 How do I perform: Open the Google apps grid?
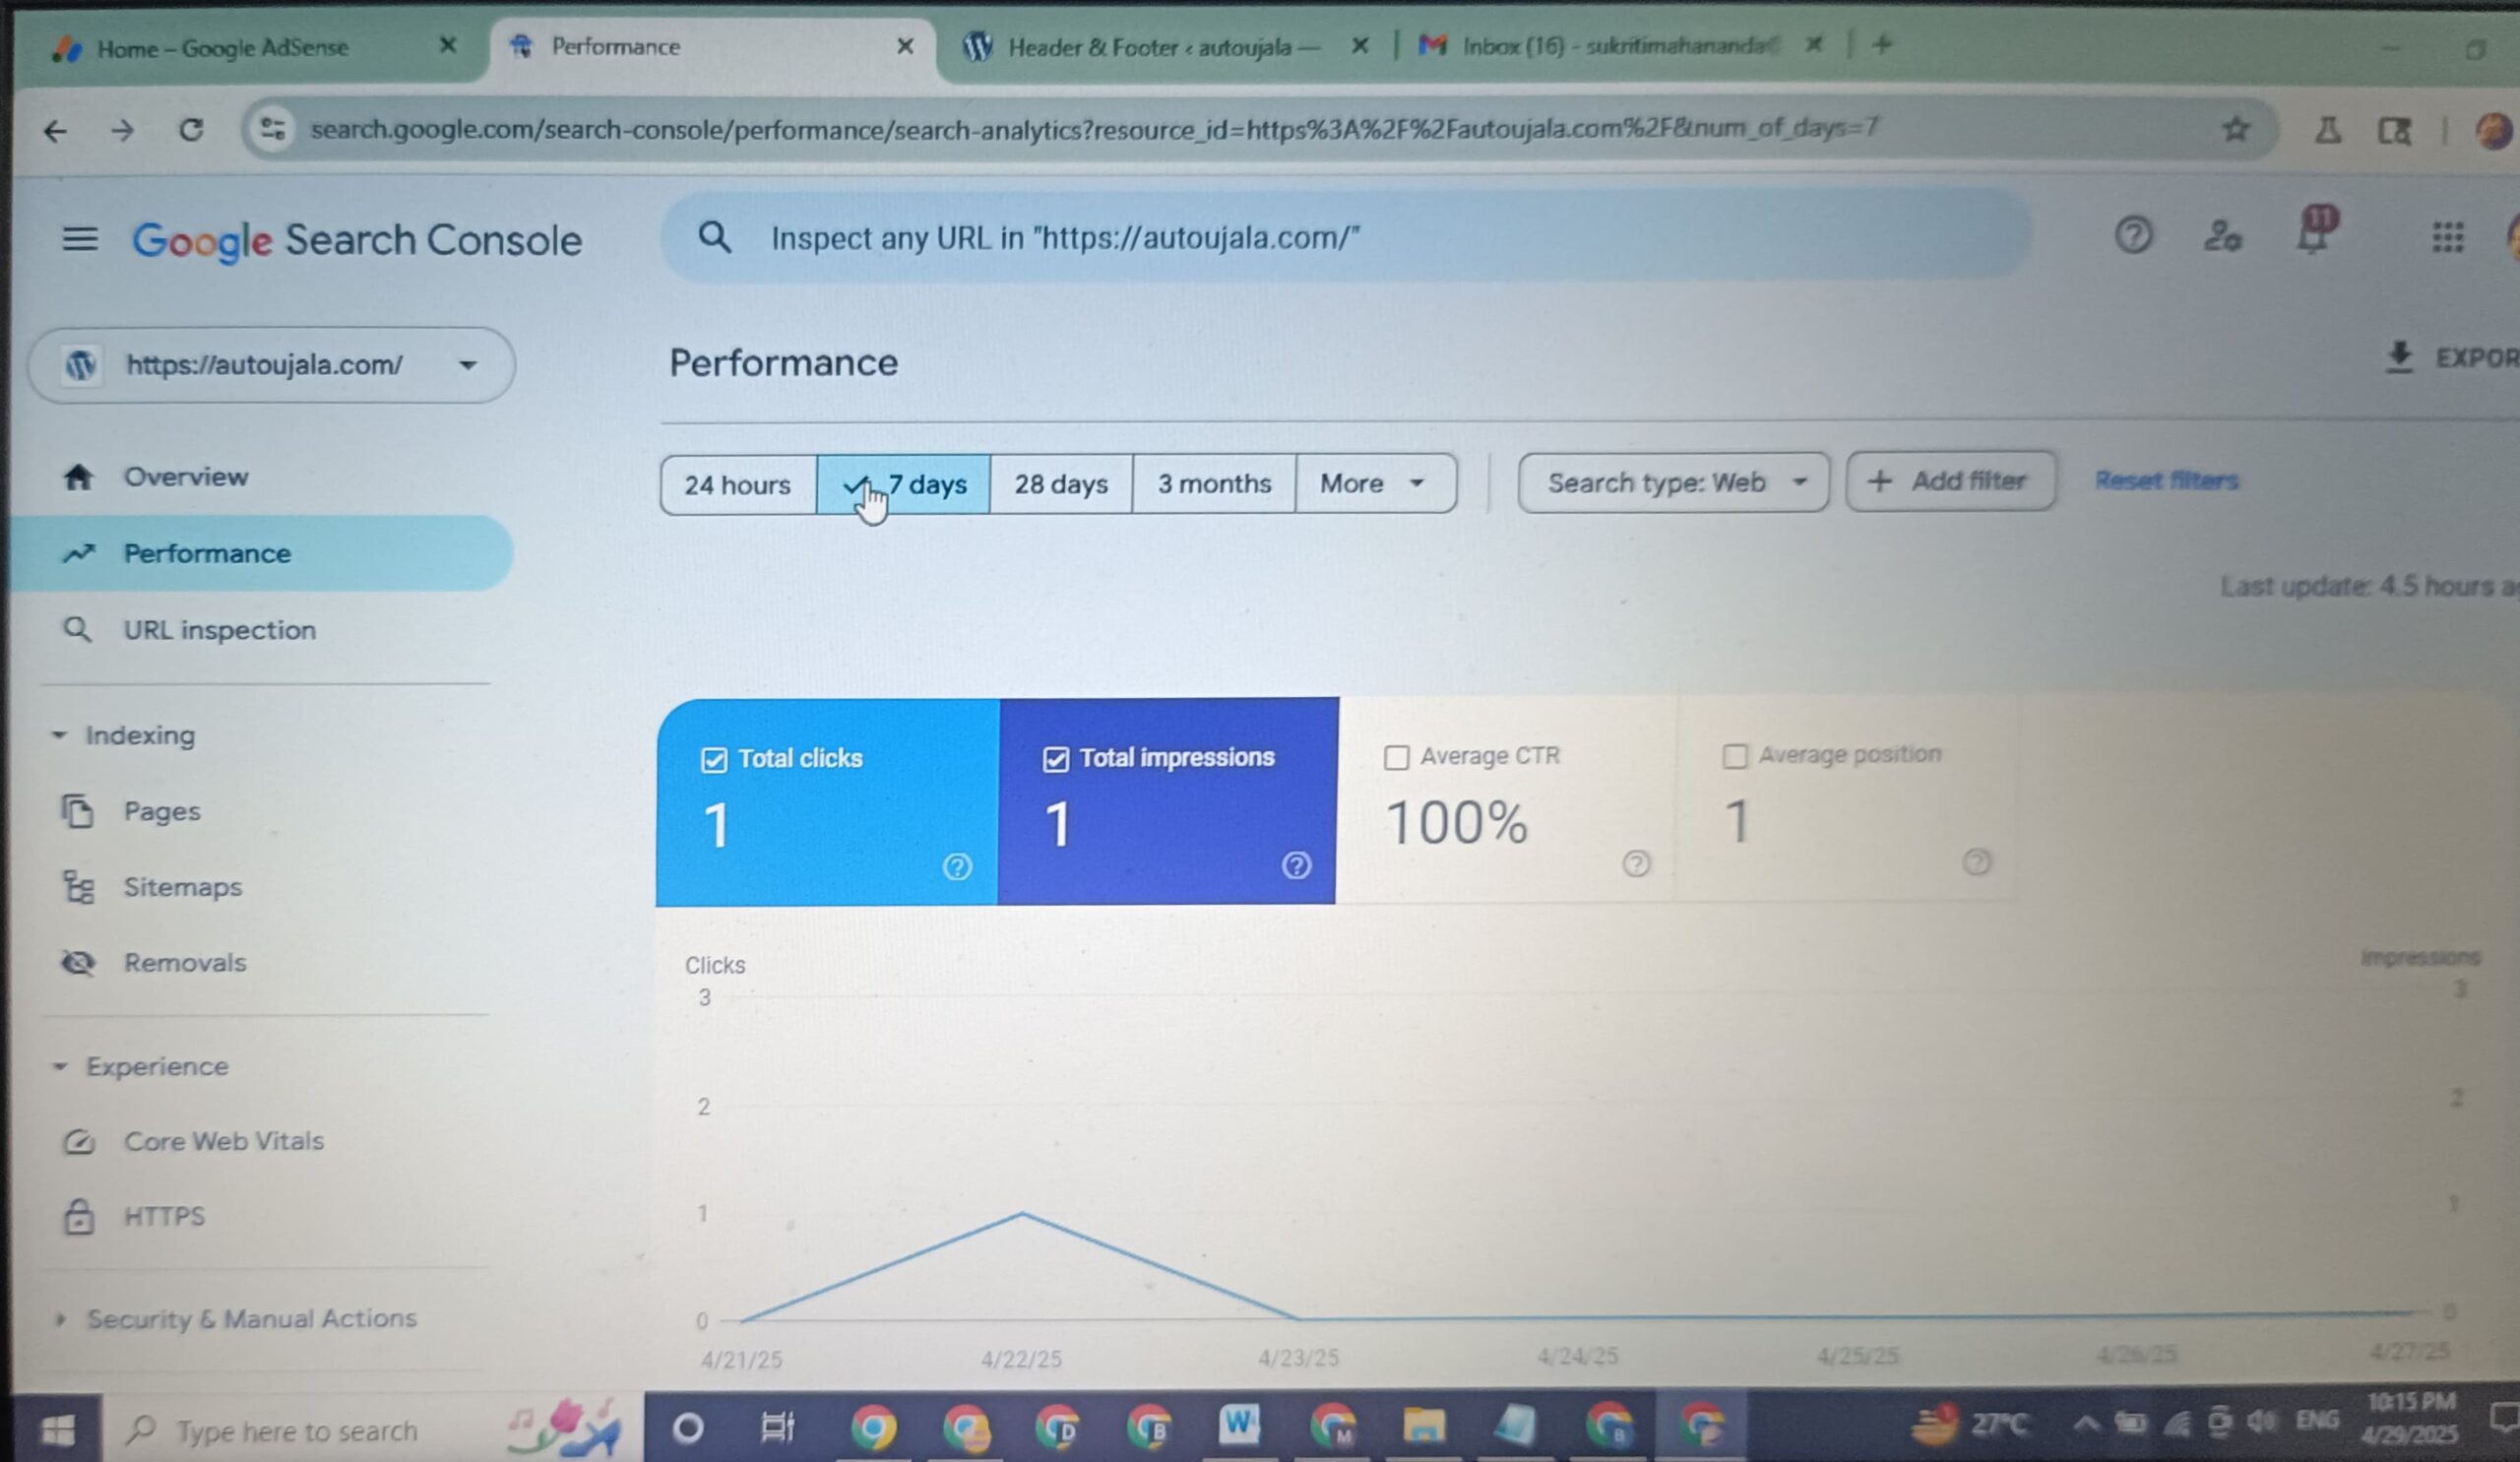tap(2447, 237)
